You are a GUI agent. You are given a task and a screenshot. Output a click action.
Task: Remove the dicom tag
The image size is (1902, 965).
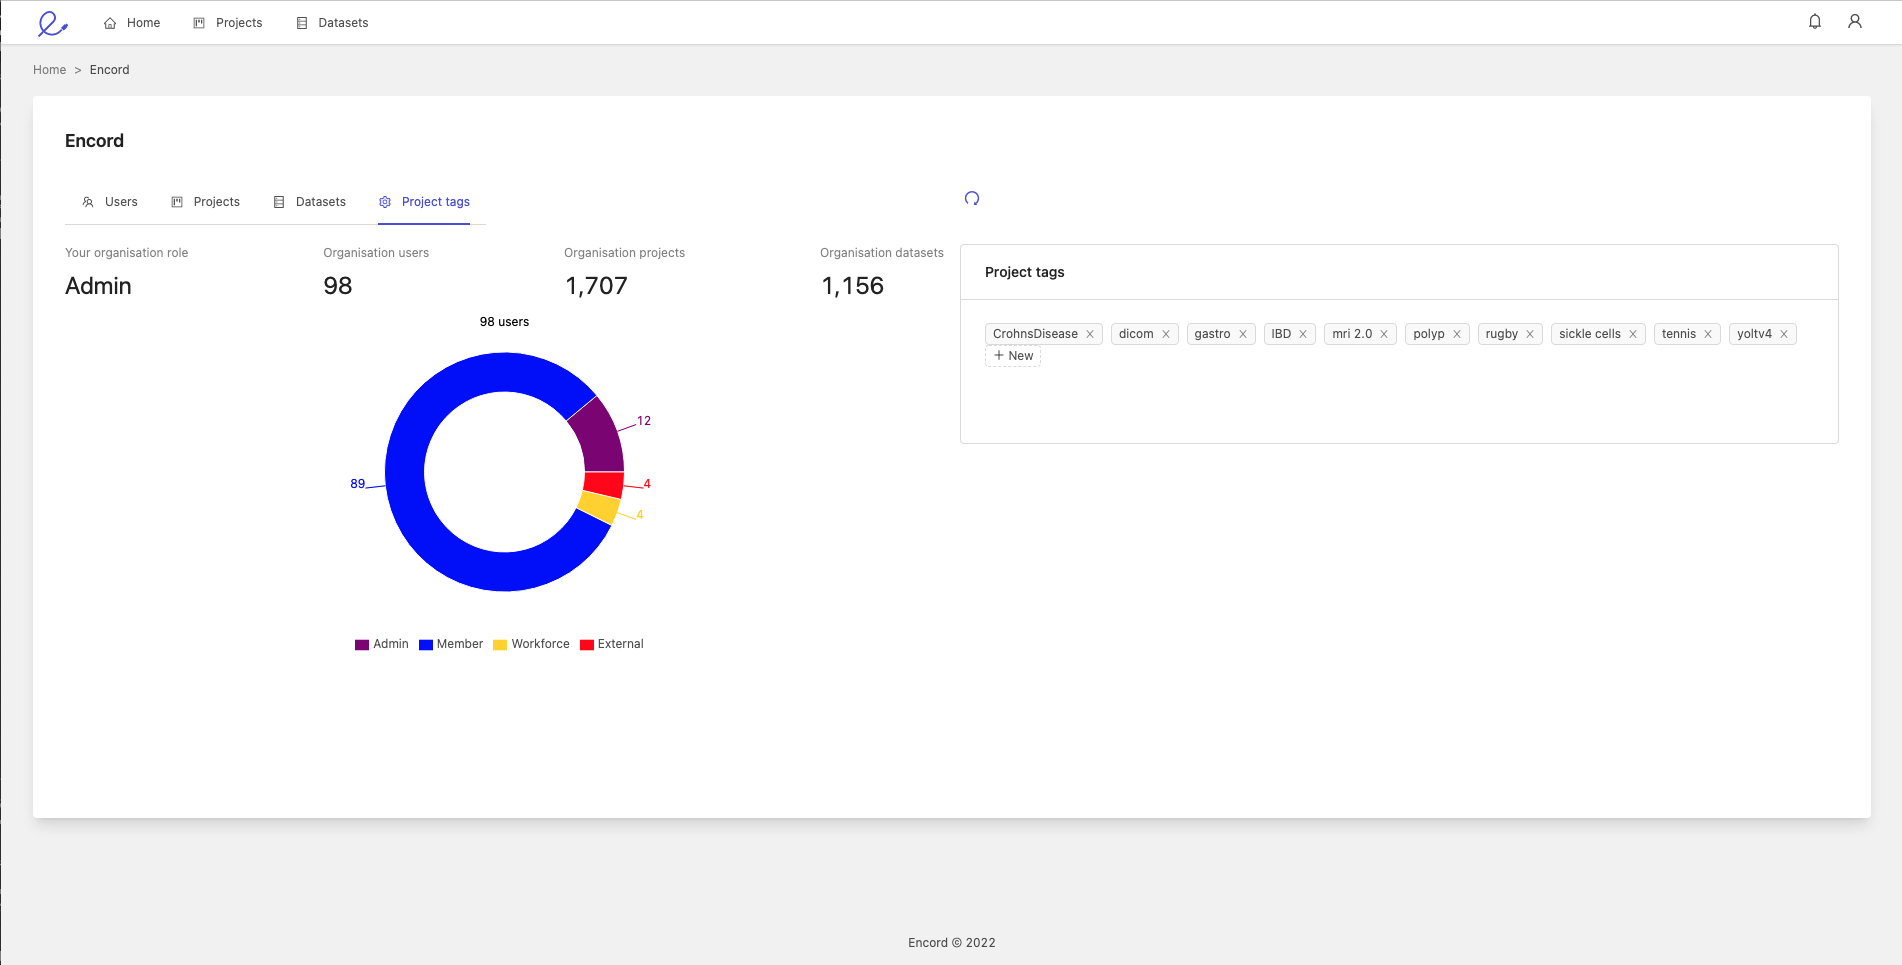[1166, 334]
